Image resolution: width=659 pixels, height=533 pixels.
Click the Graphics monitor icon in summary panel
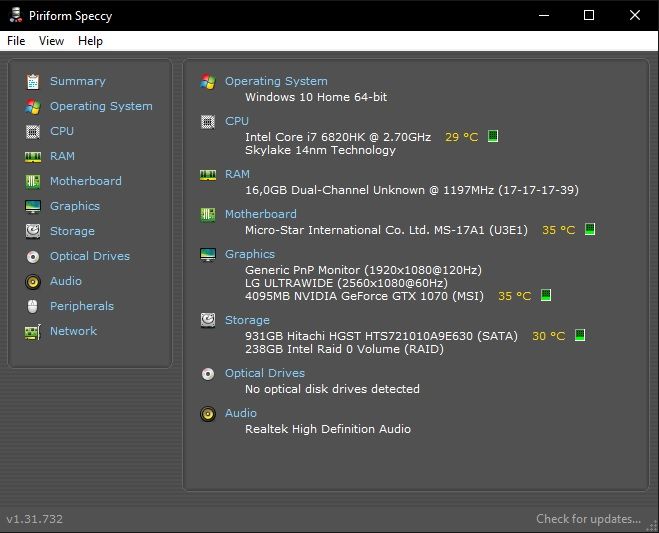pos(208,254)
